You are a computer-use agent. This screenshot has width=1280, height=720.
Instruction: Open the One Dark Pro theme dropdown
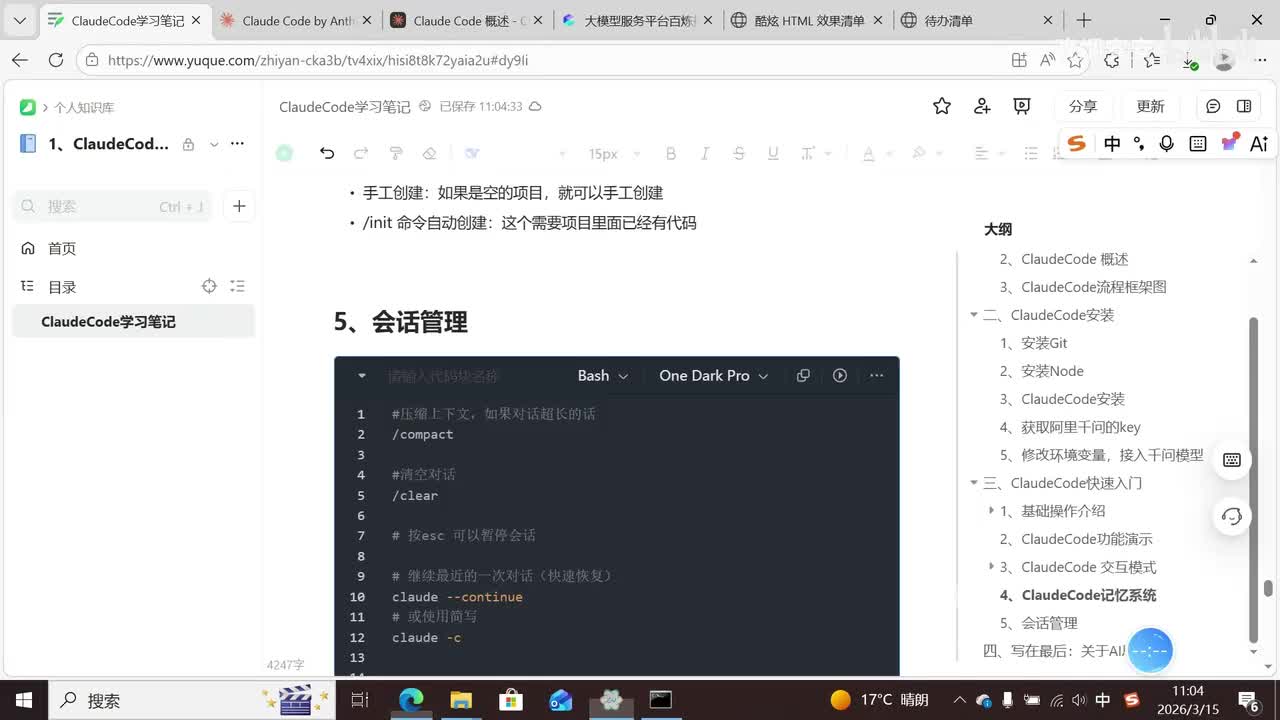coord(714,376)
